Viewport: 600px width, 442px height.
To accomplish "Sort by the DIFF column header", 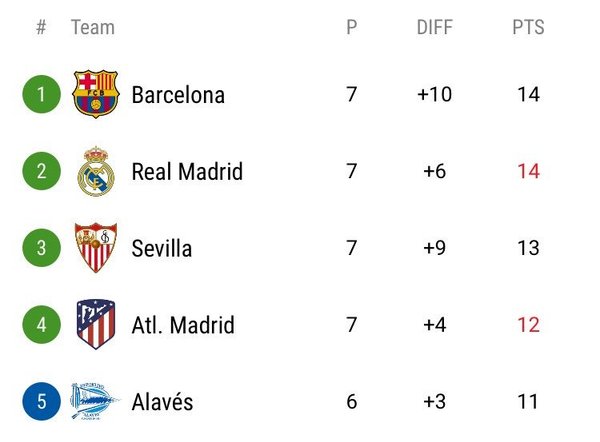I will (x=435, y=28).
